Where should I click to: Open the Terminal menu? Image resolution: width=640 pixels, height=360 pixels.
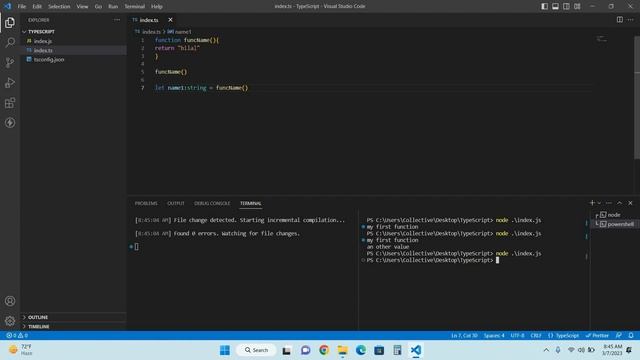click(134, 7)
